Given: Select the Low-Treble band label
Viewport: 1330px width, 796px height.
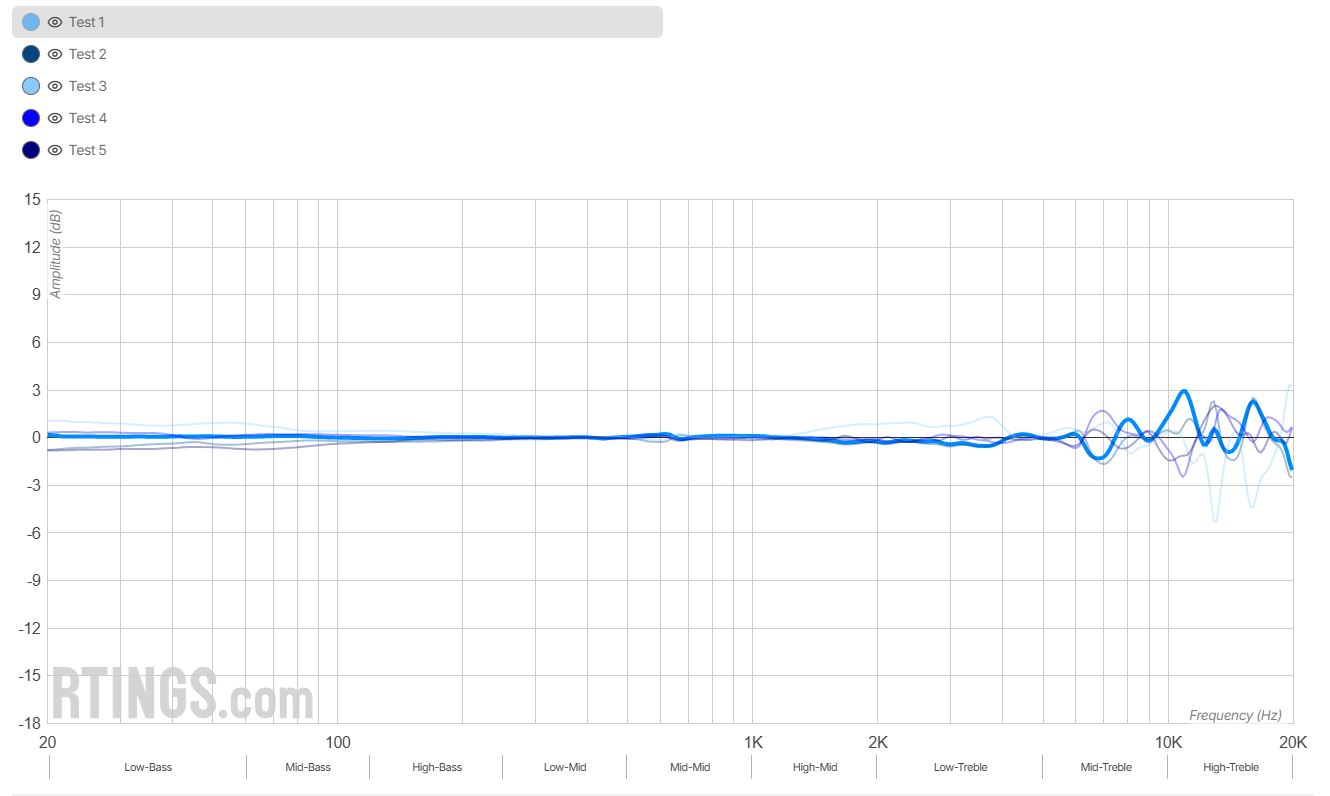Looking at the screenshot, I should (960, 767).
